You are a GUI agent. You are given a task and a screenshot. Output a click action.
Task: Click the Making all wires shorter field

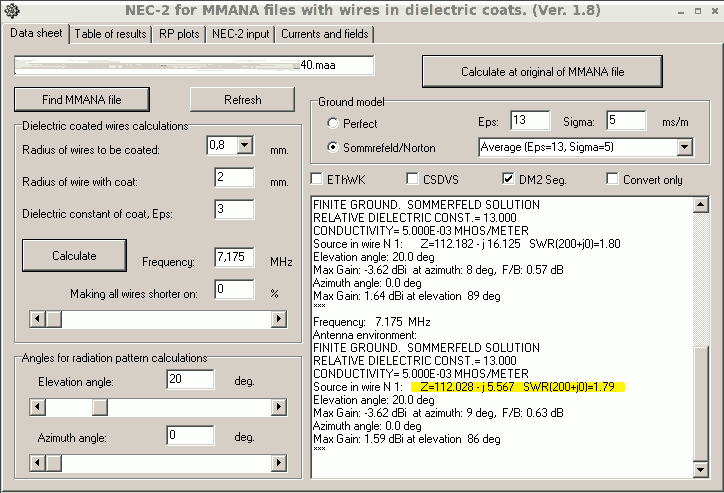235,289
